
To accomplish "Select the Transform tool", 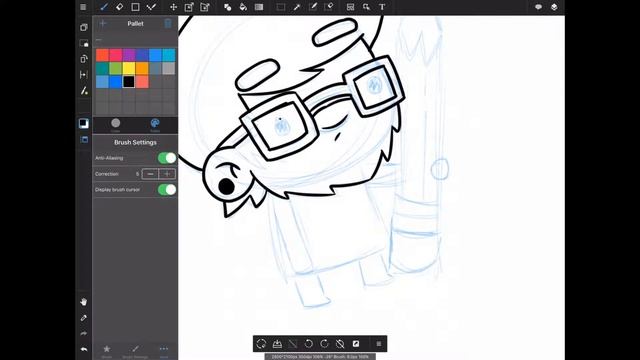I will (189, 7).
